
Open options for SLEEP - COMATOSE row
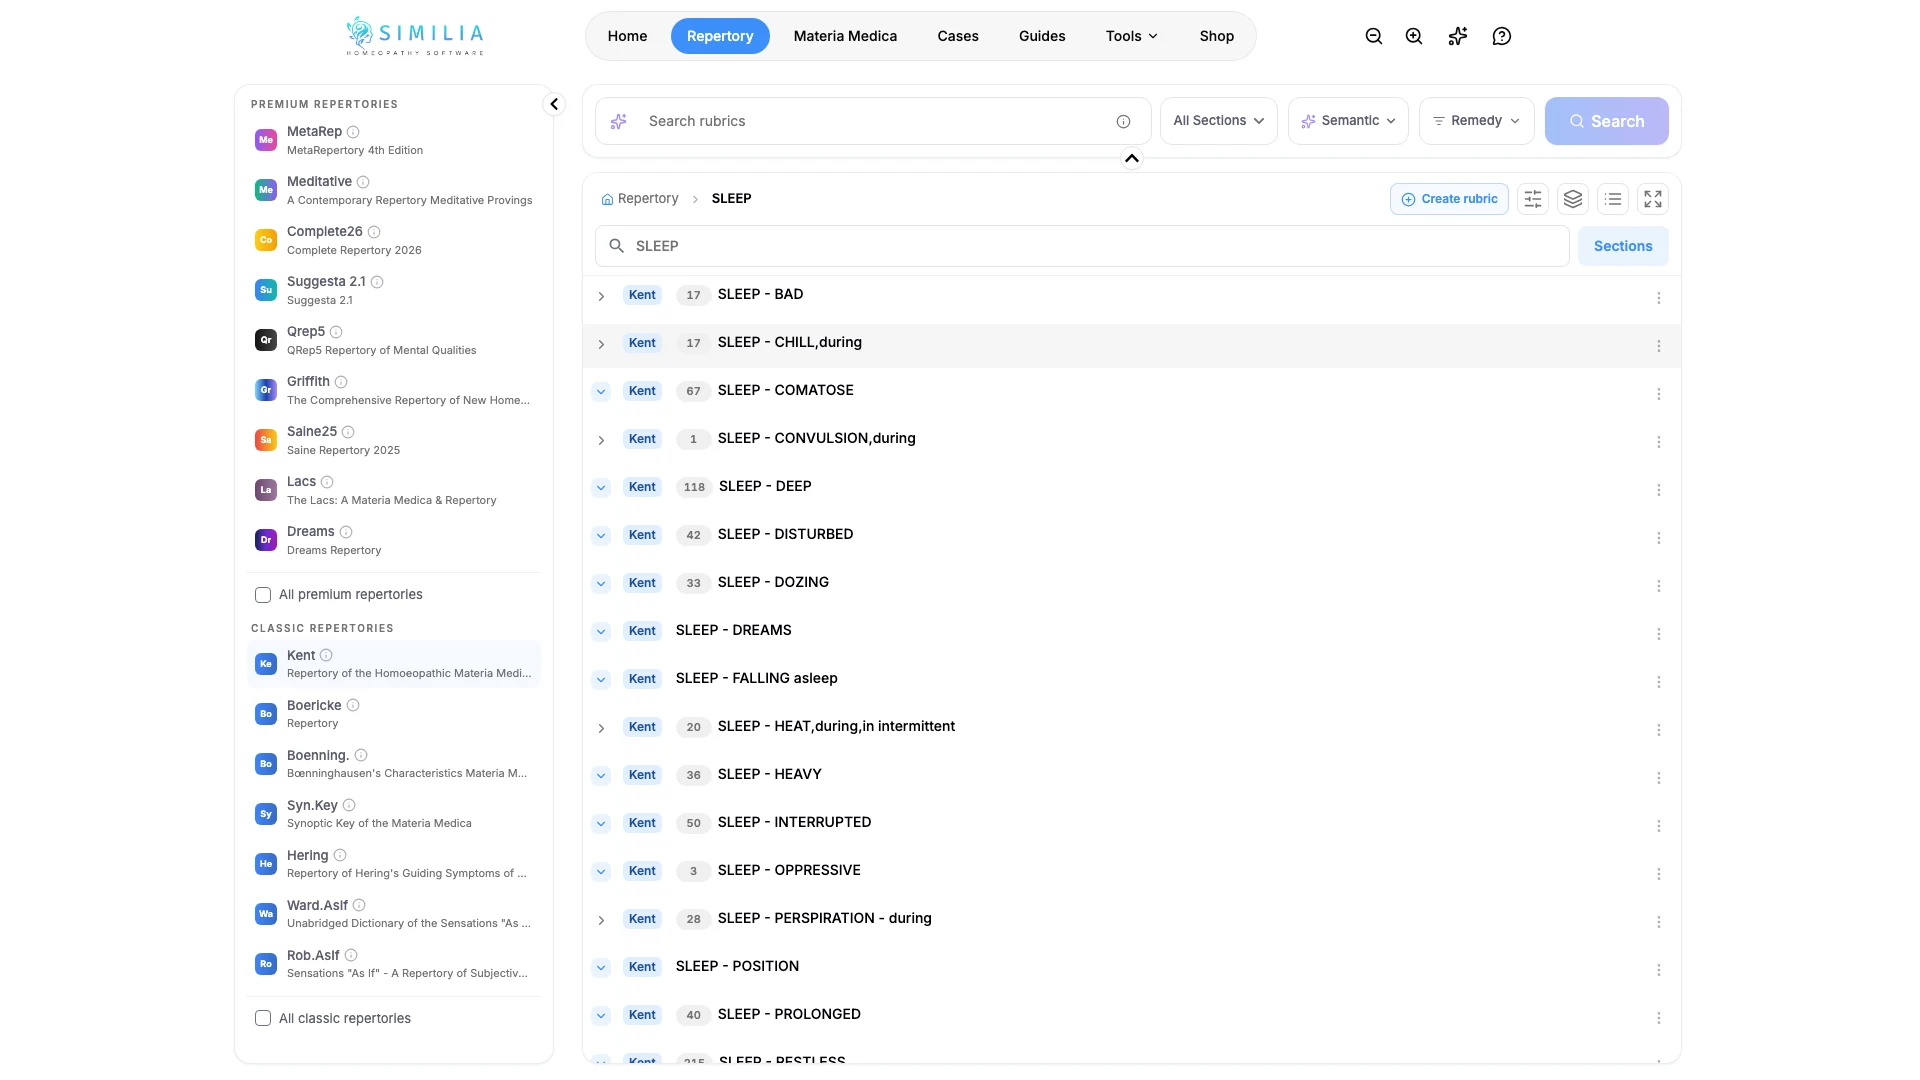pos(1659,394)
